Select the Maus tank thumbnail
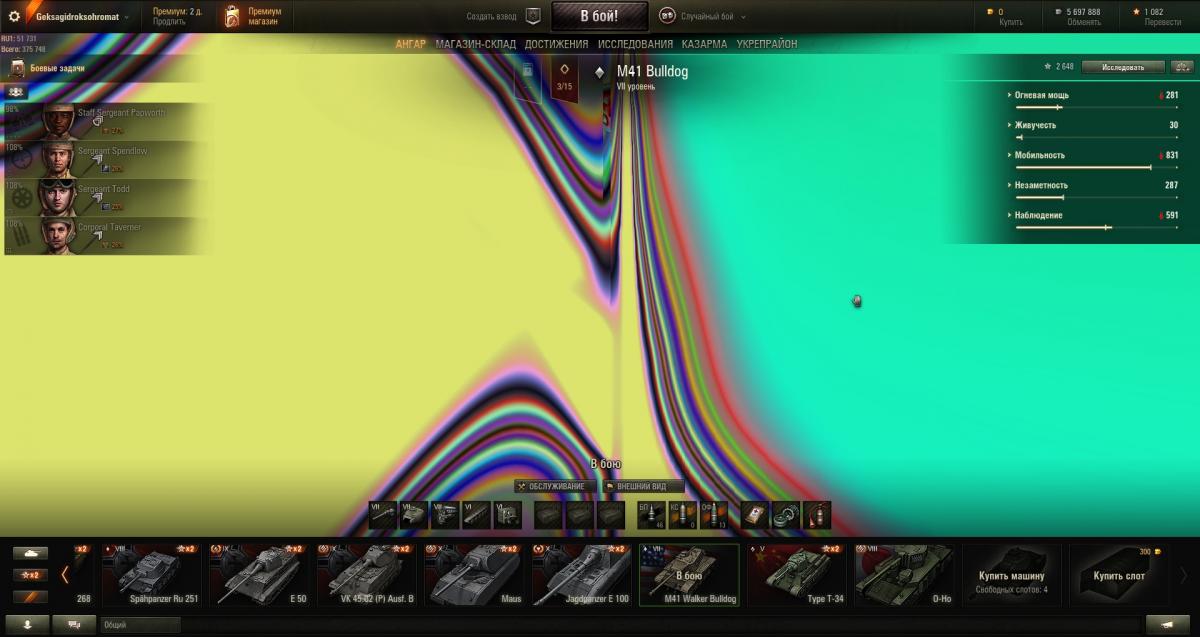The width and height of the screenshot is (1200, 637). coord(473,576)
